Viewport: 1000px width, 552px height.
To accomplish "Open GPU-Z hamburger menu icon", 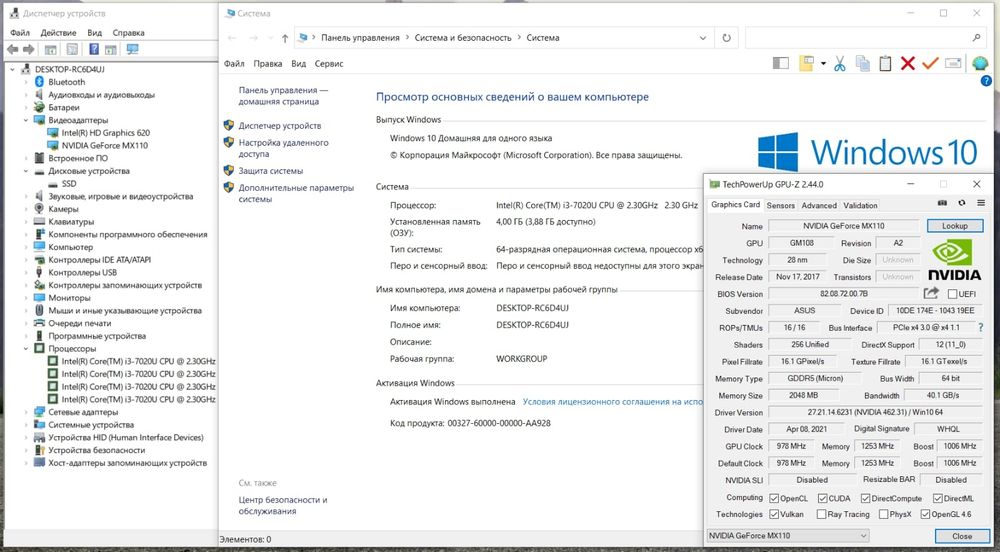I will click(981, 203).
